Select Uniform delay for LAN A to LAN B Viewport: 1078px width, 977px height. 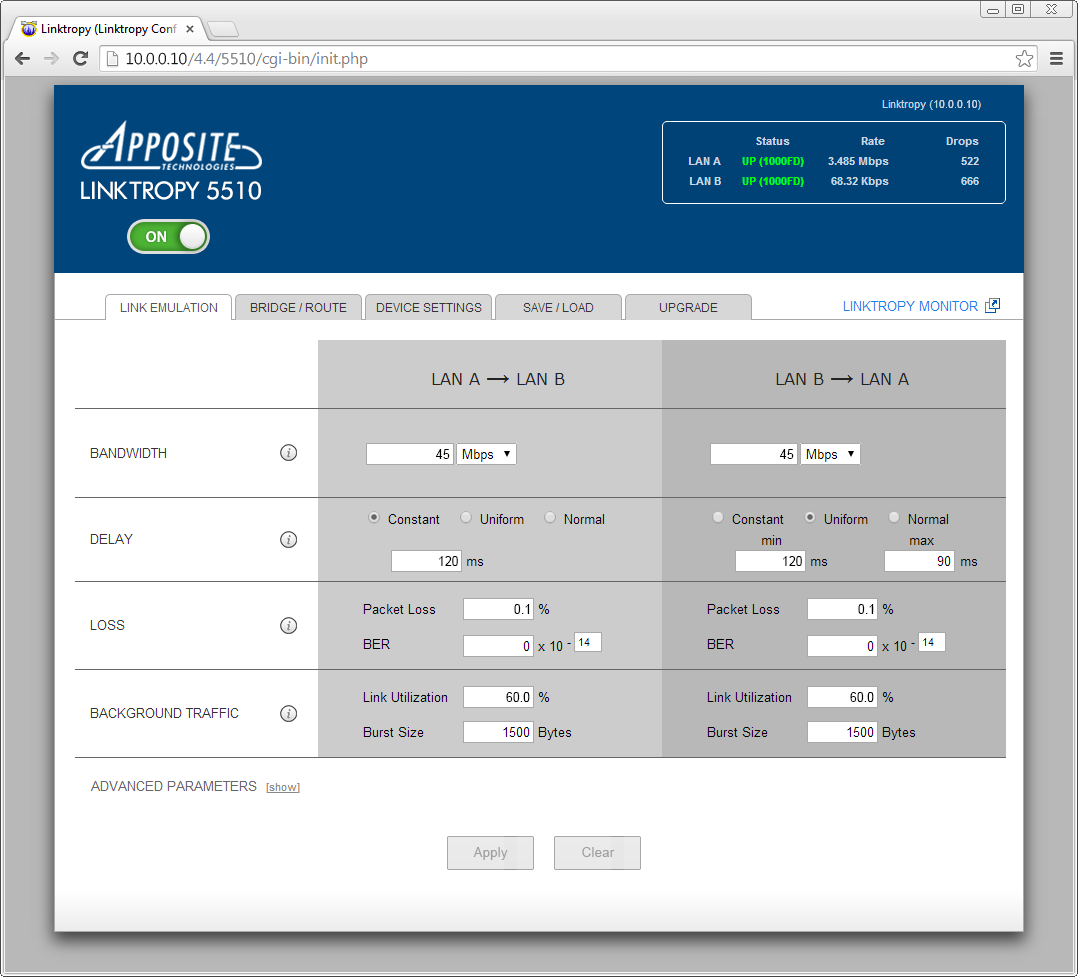tap(466, 518)
